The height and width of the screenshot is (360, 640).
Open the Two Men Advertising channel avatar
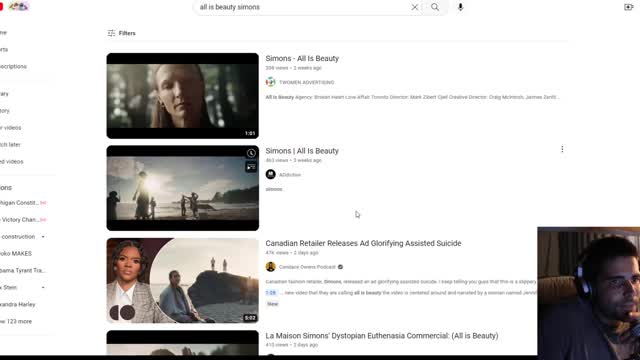coord(270,82)
